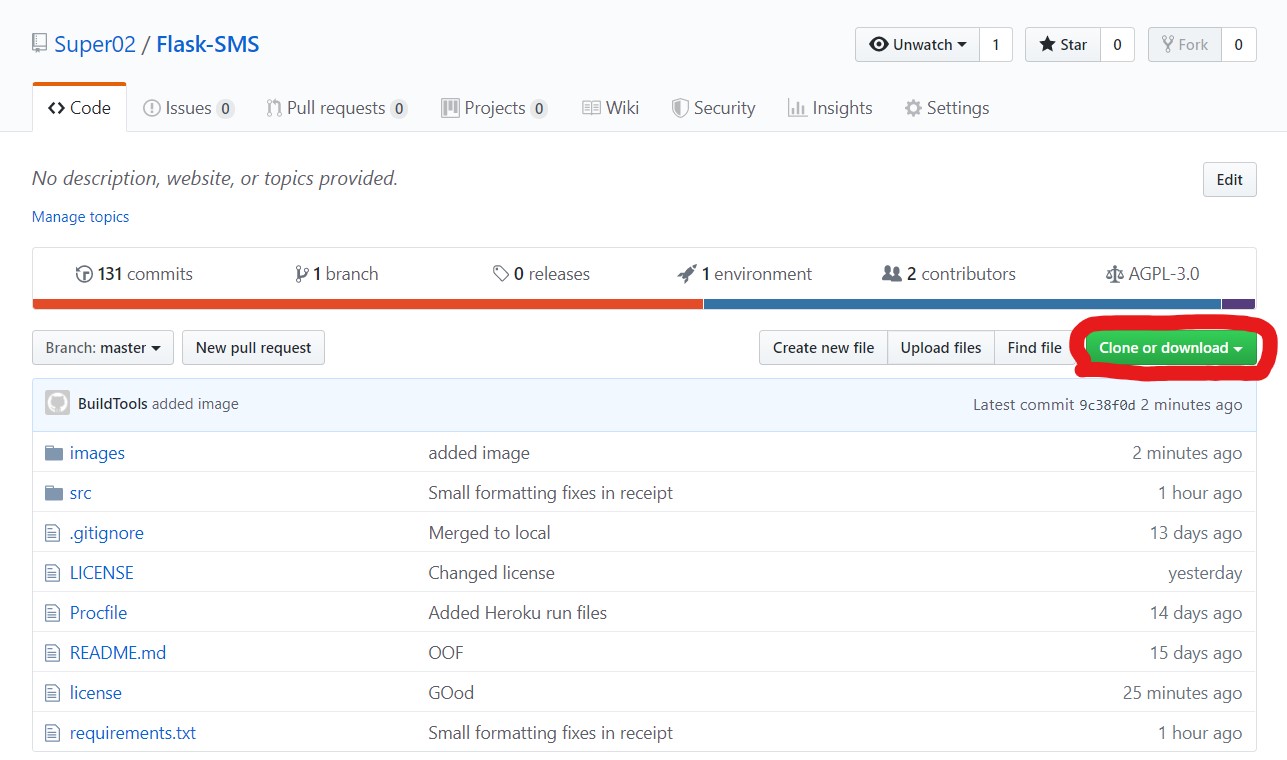Open the Issues tab
This screenshot has height=760, width=1287.
click(x=188, y=108)
